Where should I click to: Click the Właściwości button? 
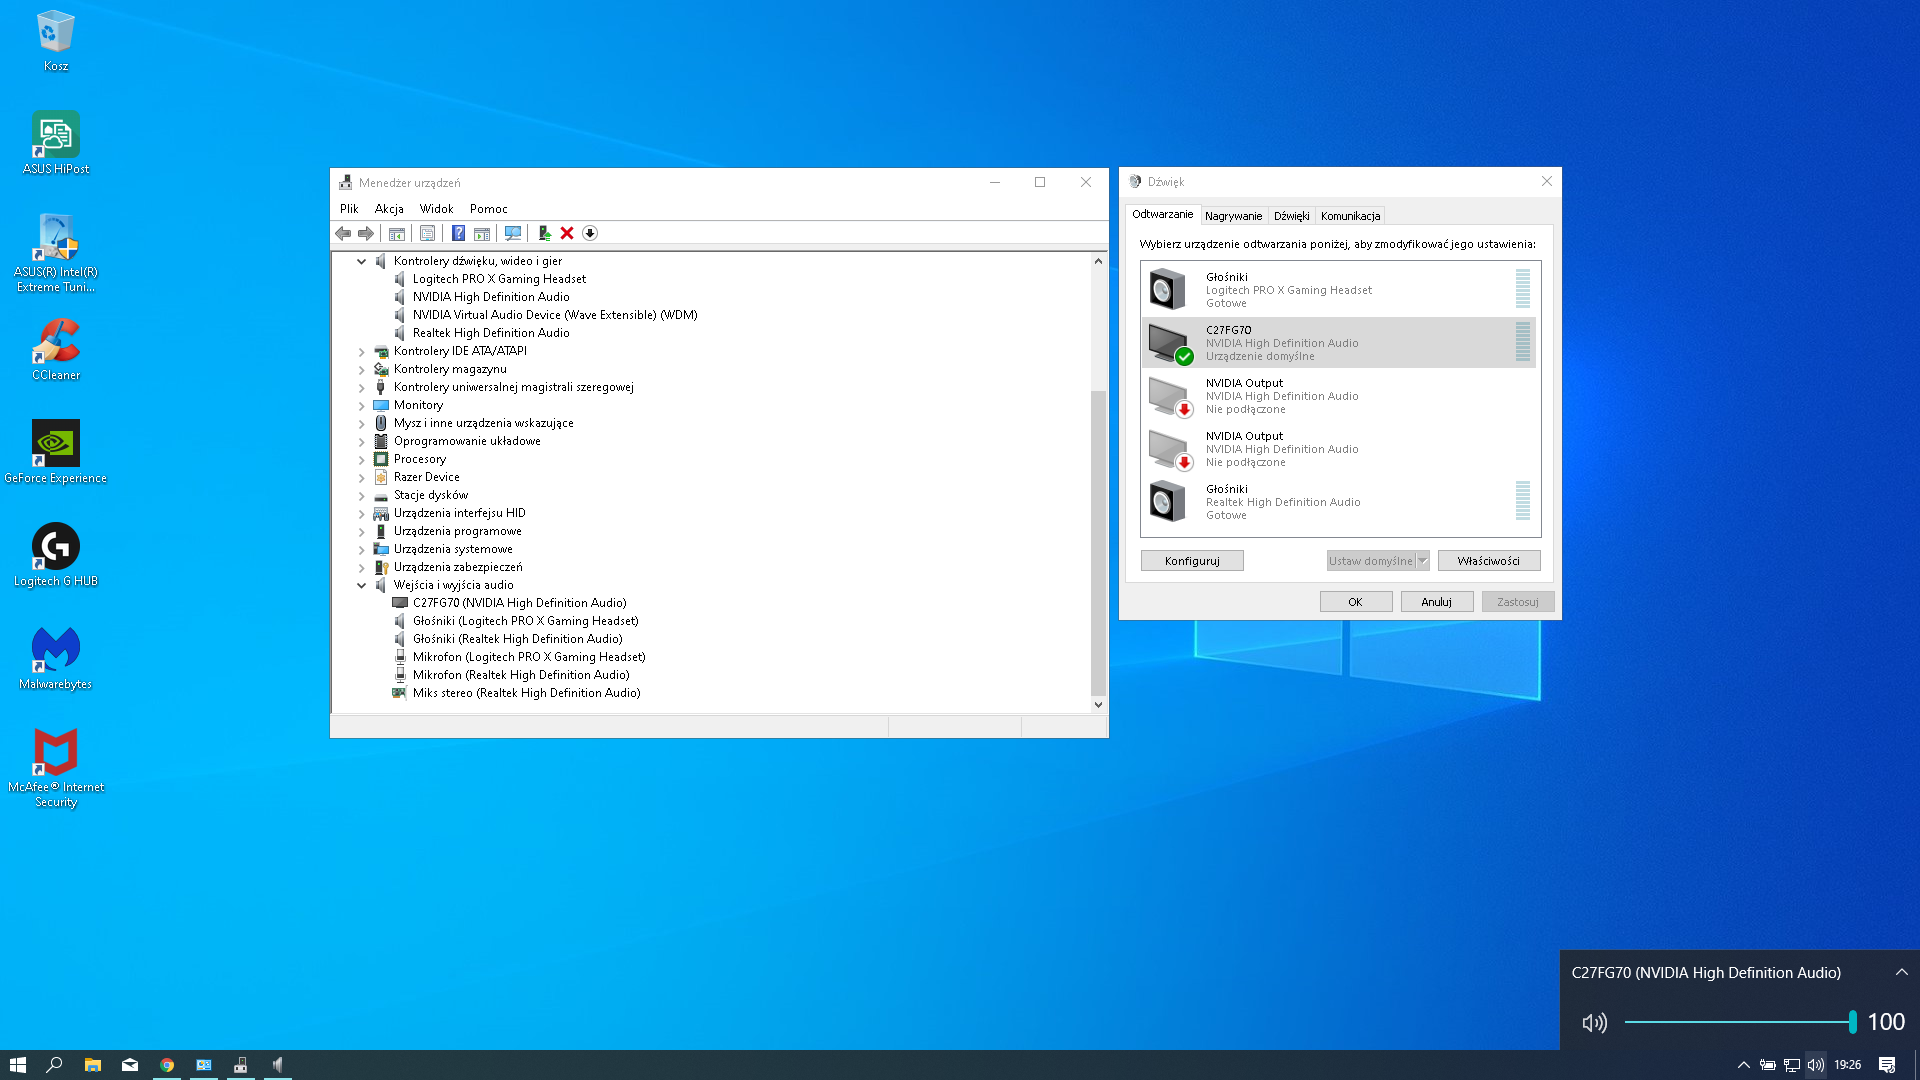[x=1488, y=561]
